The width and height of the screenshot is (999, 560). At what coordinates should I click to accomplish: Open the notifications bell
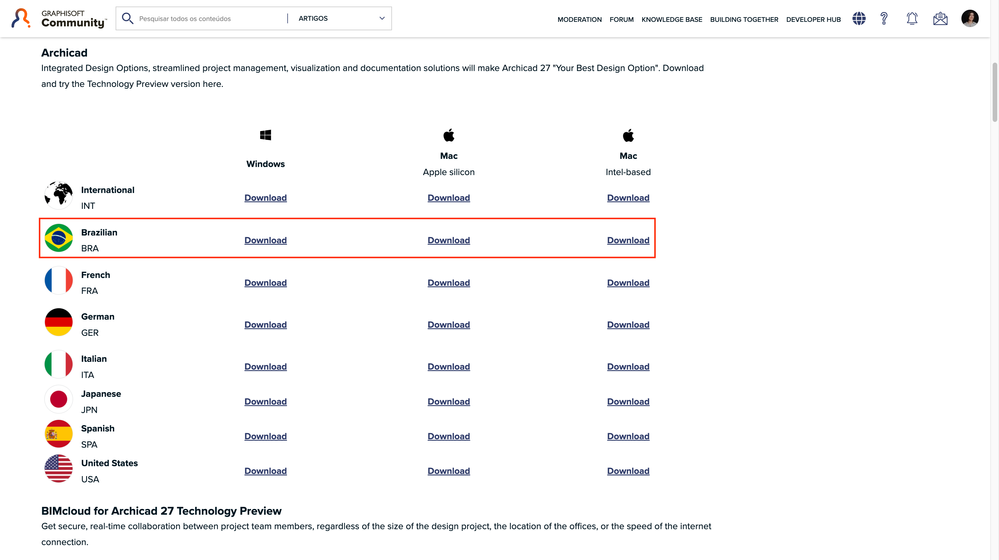click(912, 18)
